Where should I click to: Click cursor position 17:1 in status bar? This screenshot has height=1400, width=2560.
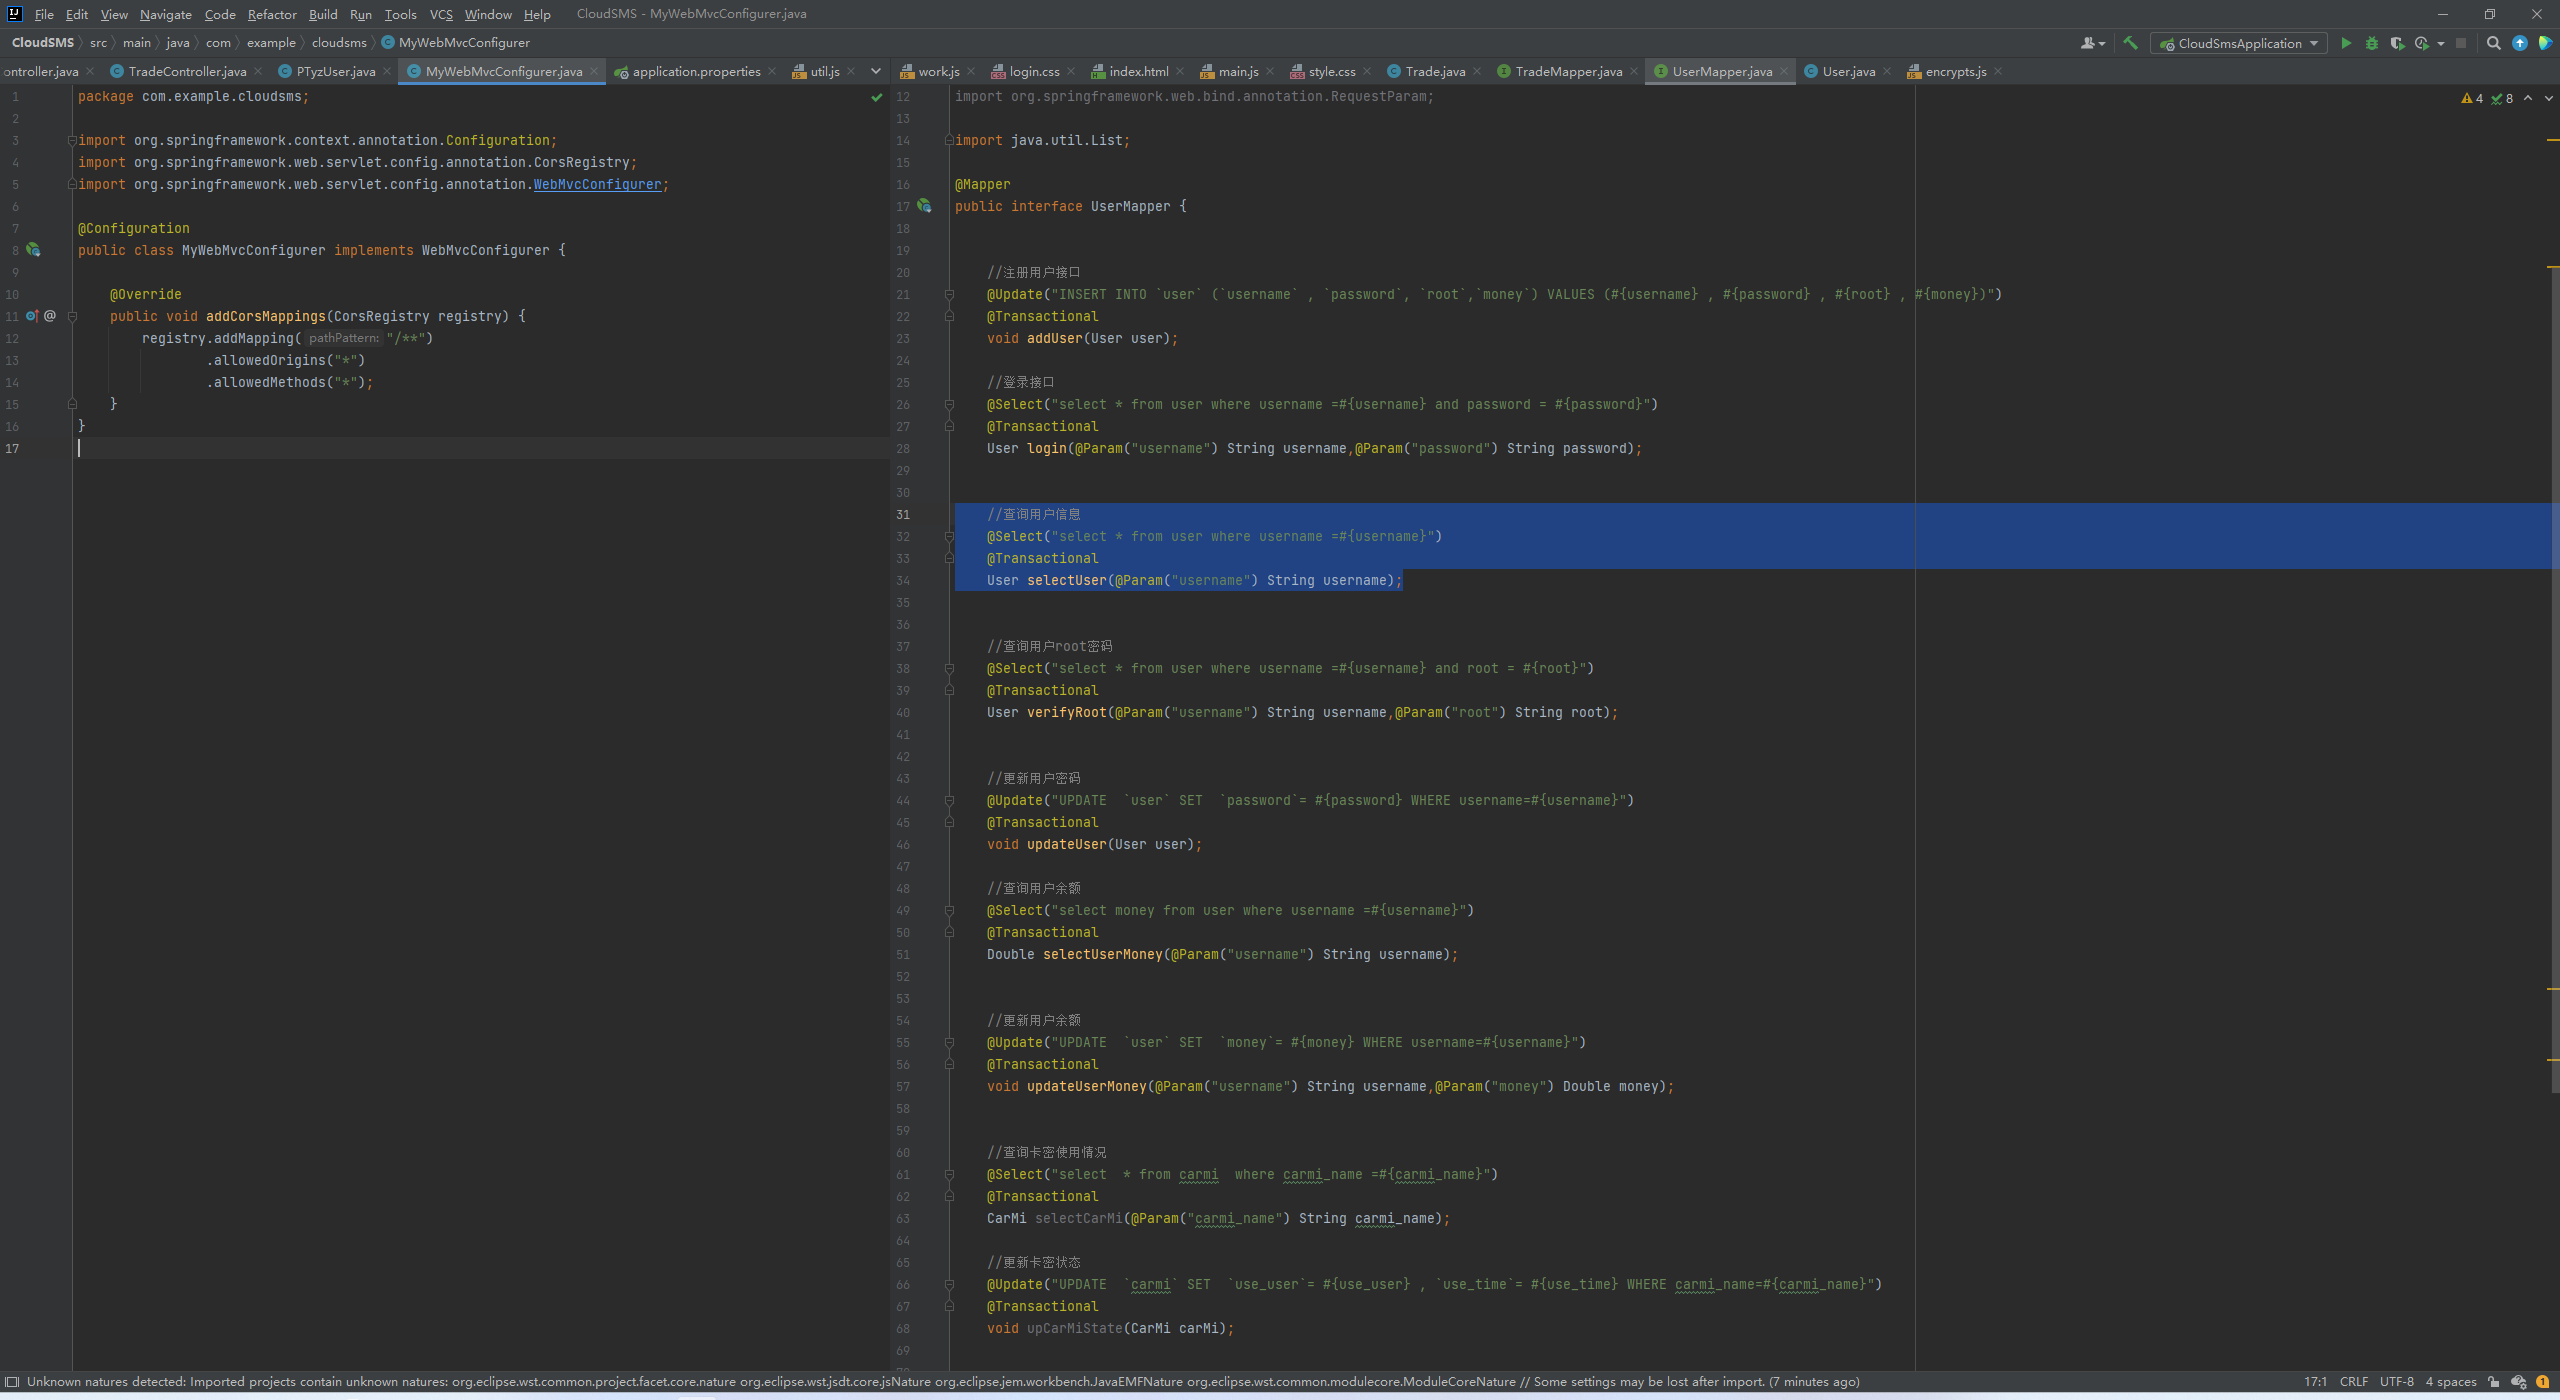(2315, 1382)
